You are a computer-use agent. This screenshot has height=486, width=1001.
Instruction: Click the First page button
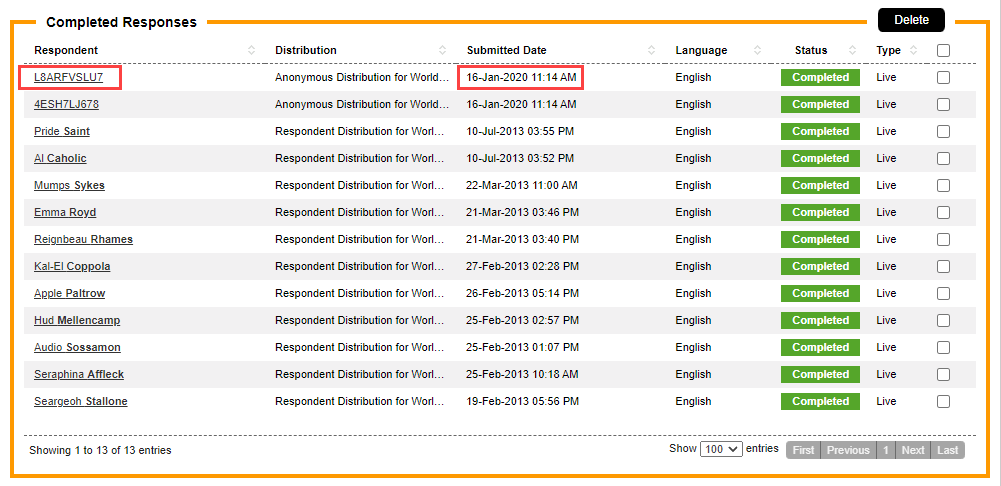coord(803,450)
